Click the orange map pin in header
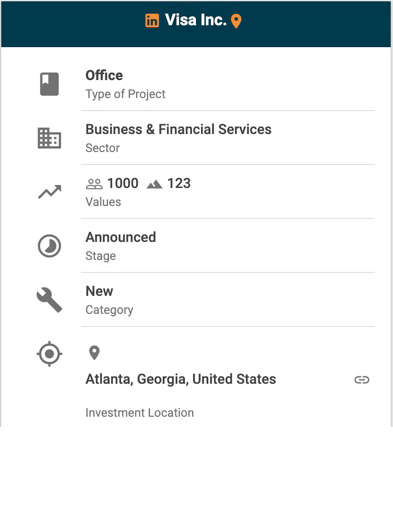The height and width of the screenshot is (506, 393). click(236, 21)
